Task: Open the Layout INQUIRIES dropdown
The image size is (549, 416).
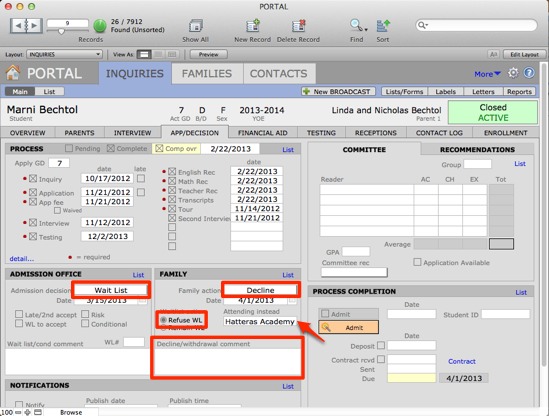Action: coord(64,54)
